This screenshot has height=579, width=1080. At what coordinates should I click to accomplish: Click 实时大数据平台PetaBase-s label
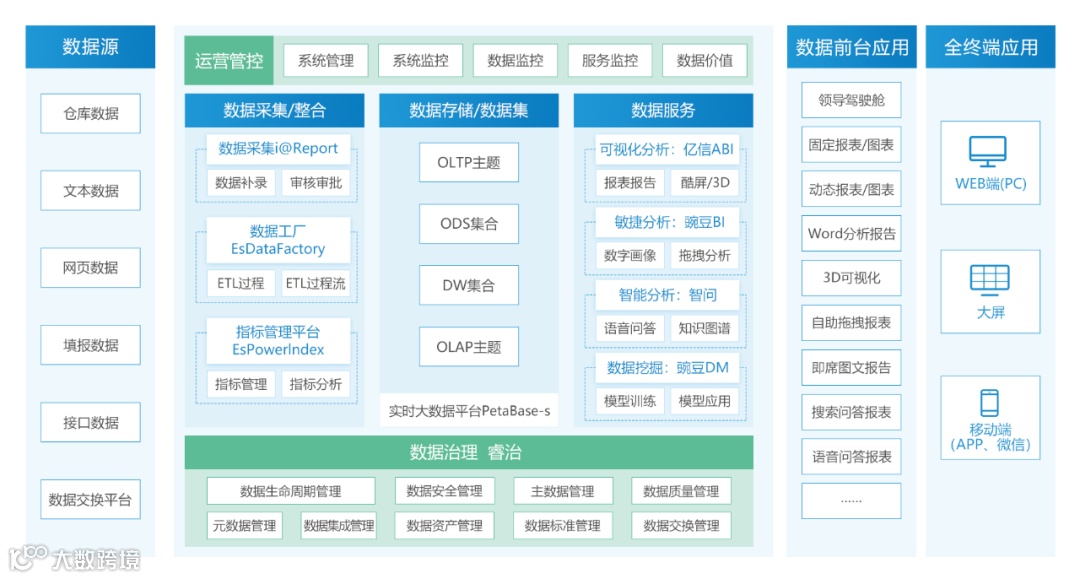[469, 411]
